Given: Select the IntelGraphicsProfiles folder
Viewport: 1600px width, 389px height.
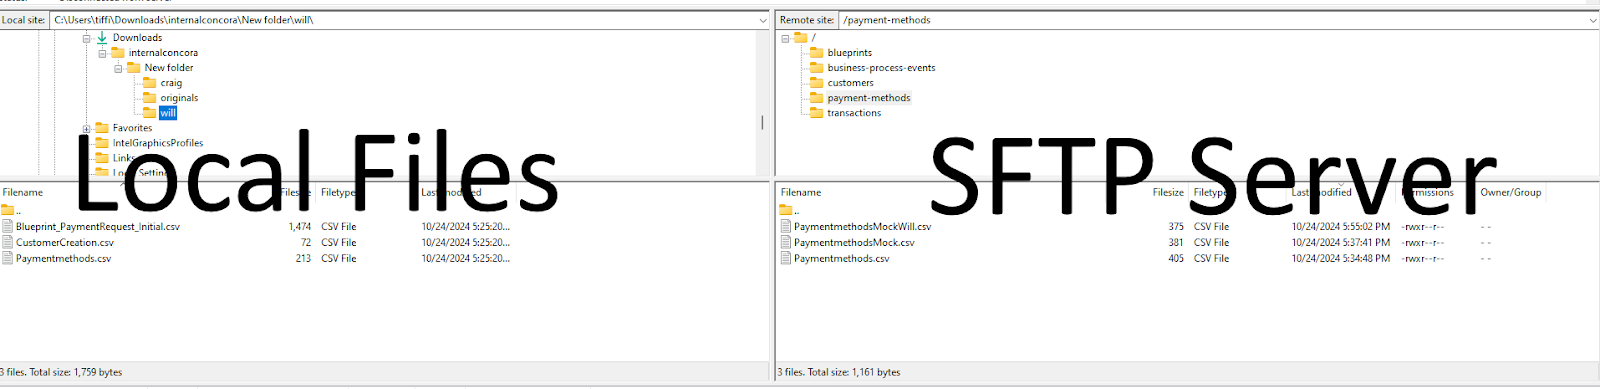Looking at the screenshot, I should (158, 143).
